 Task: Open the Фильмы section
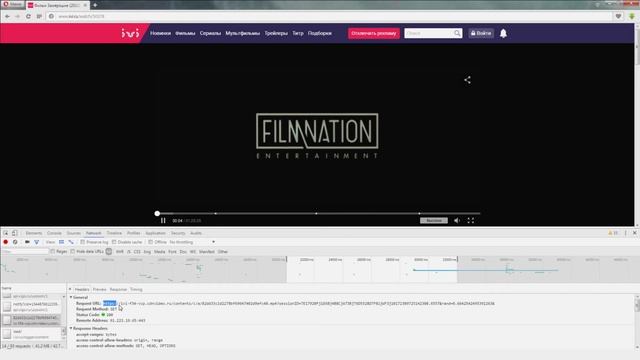(x=185, y=33)
